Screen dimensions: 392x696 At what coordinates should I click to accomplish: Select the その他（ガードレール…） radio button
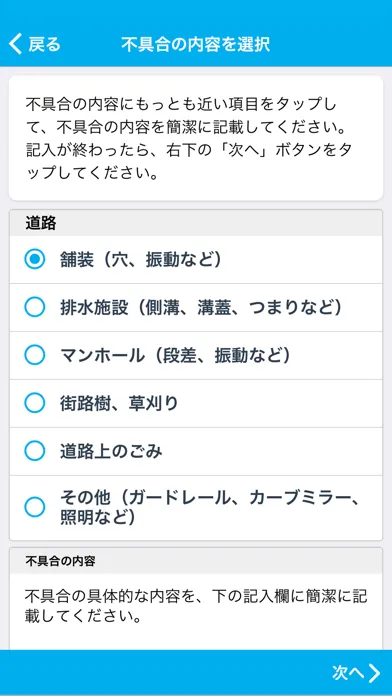[35, 507]
